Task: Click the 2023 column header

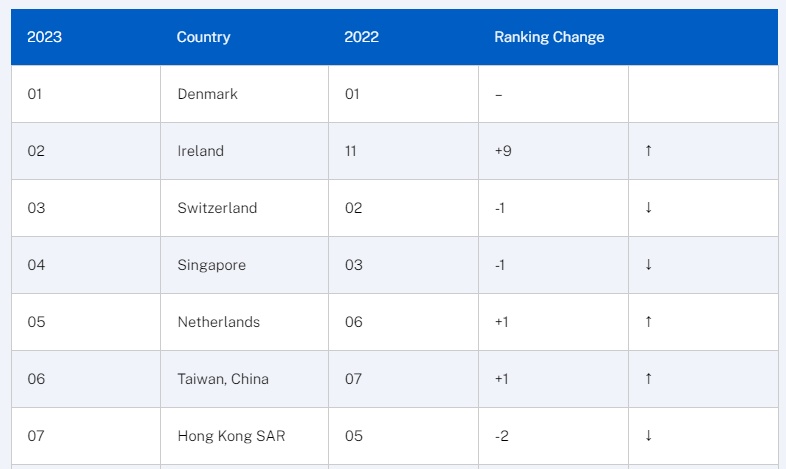Action: click(43, 37)
